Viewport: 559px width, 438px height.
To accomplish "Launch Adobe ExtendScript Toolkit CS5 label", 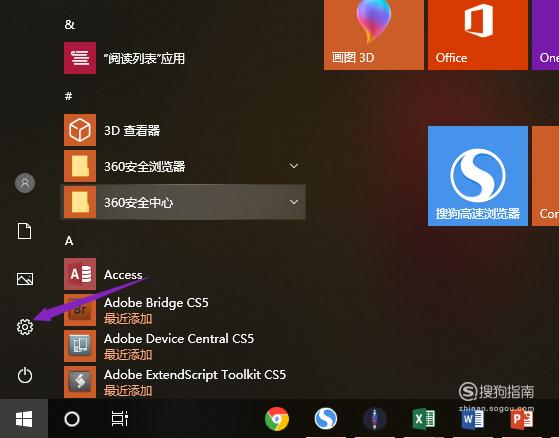I will pos(195,375).
